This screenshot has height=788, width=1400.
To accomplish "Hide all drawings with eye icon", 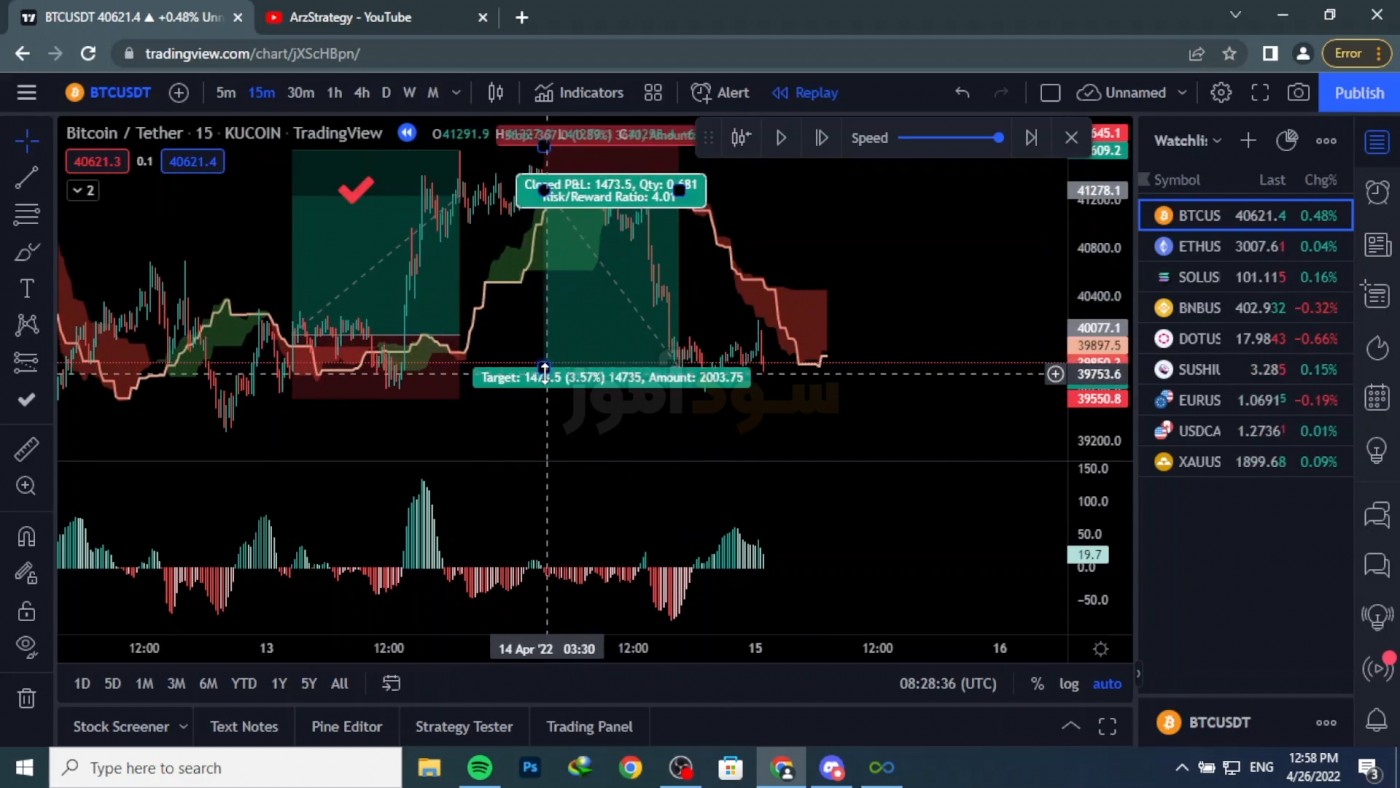I will coord(27,647).
